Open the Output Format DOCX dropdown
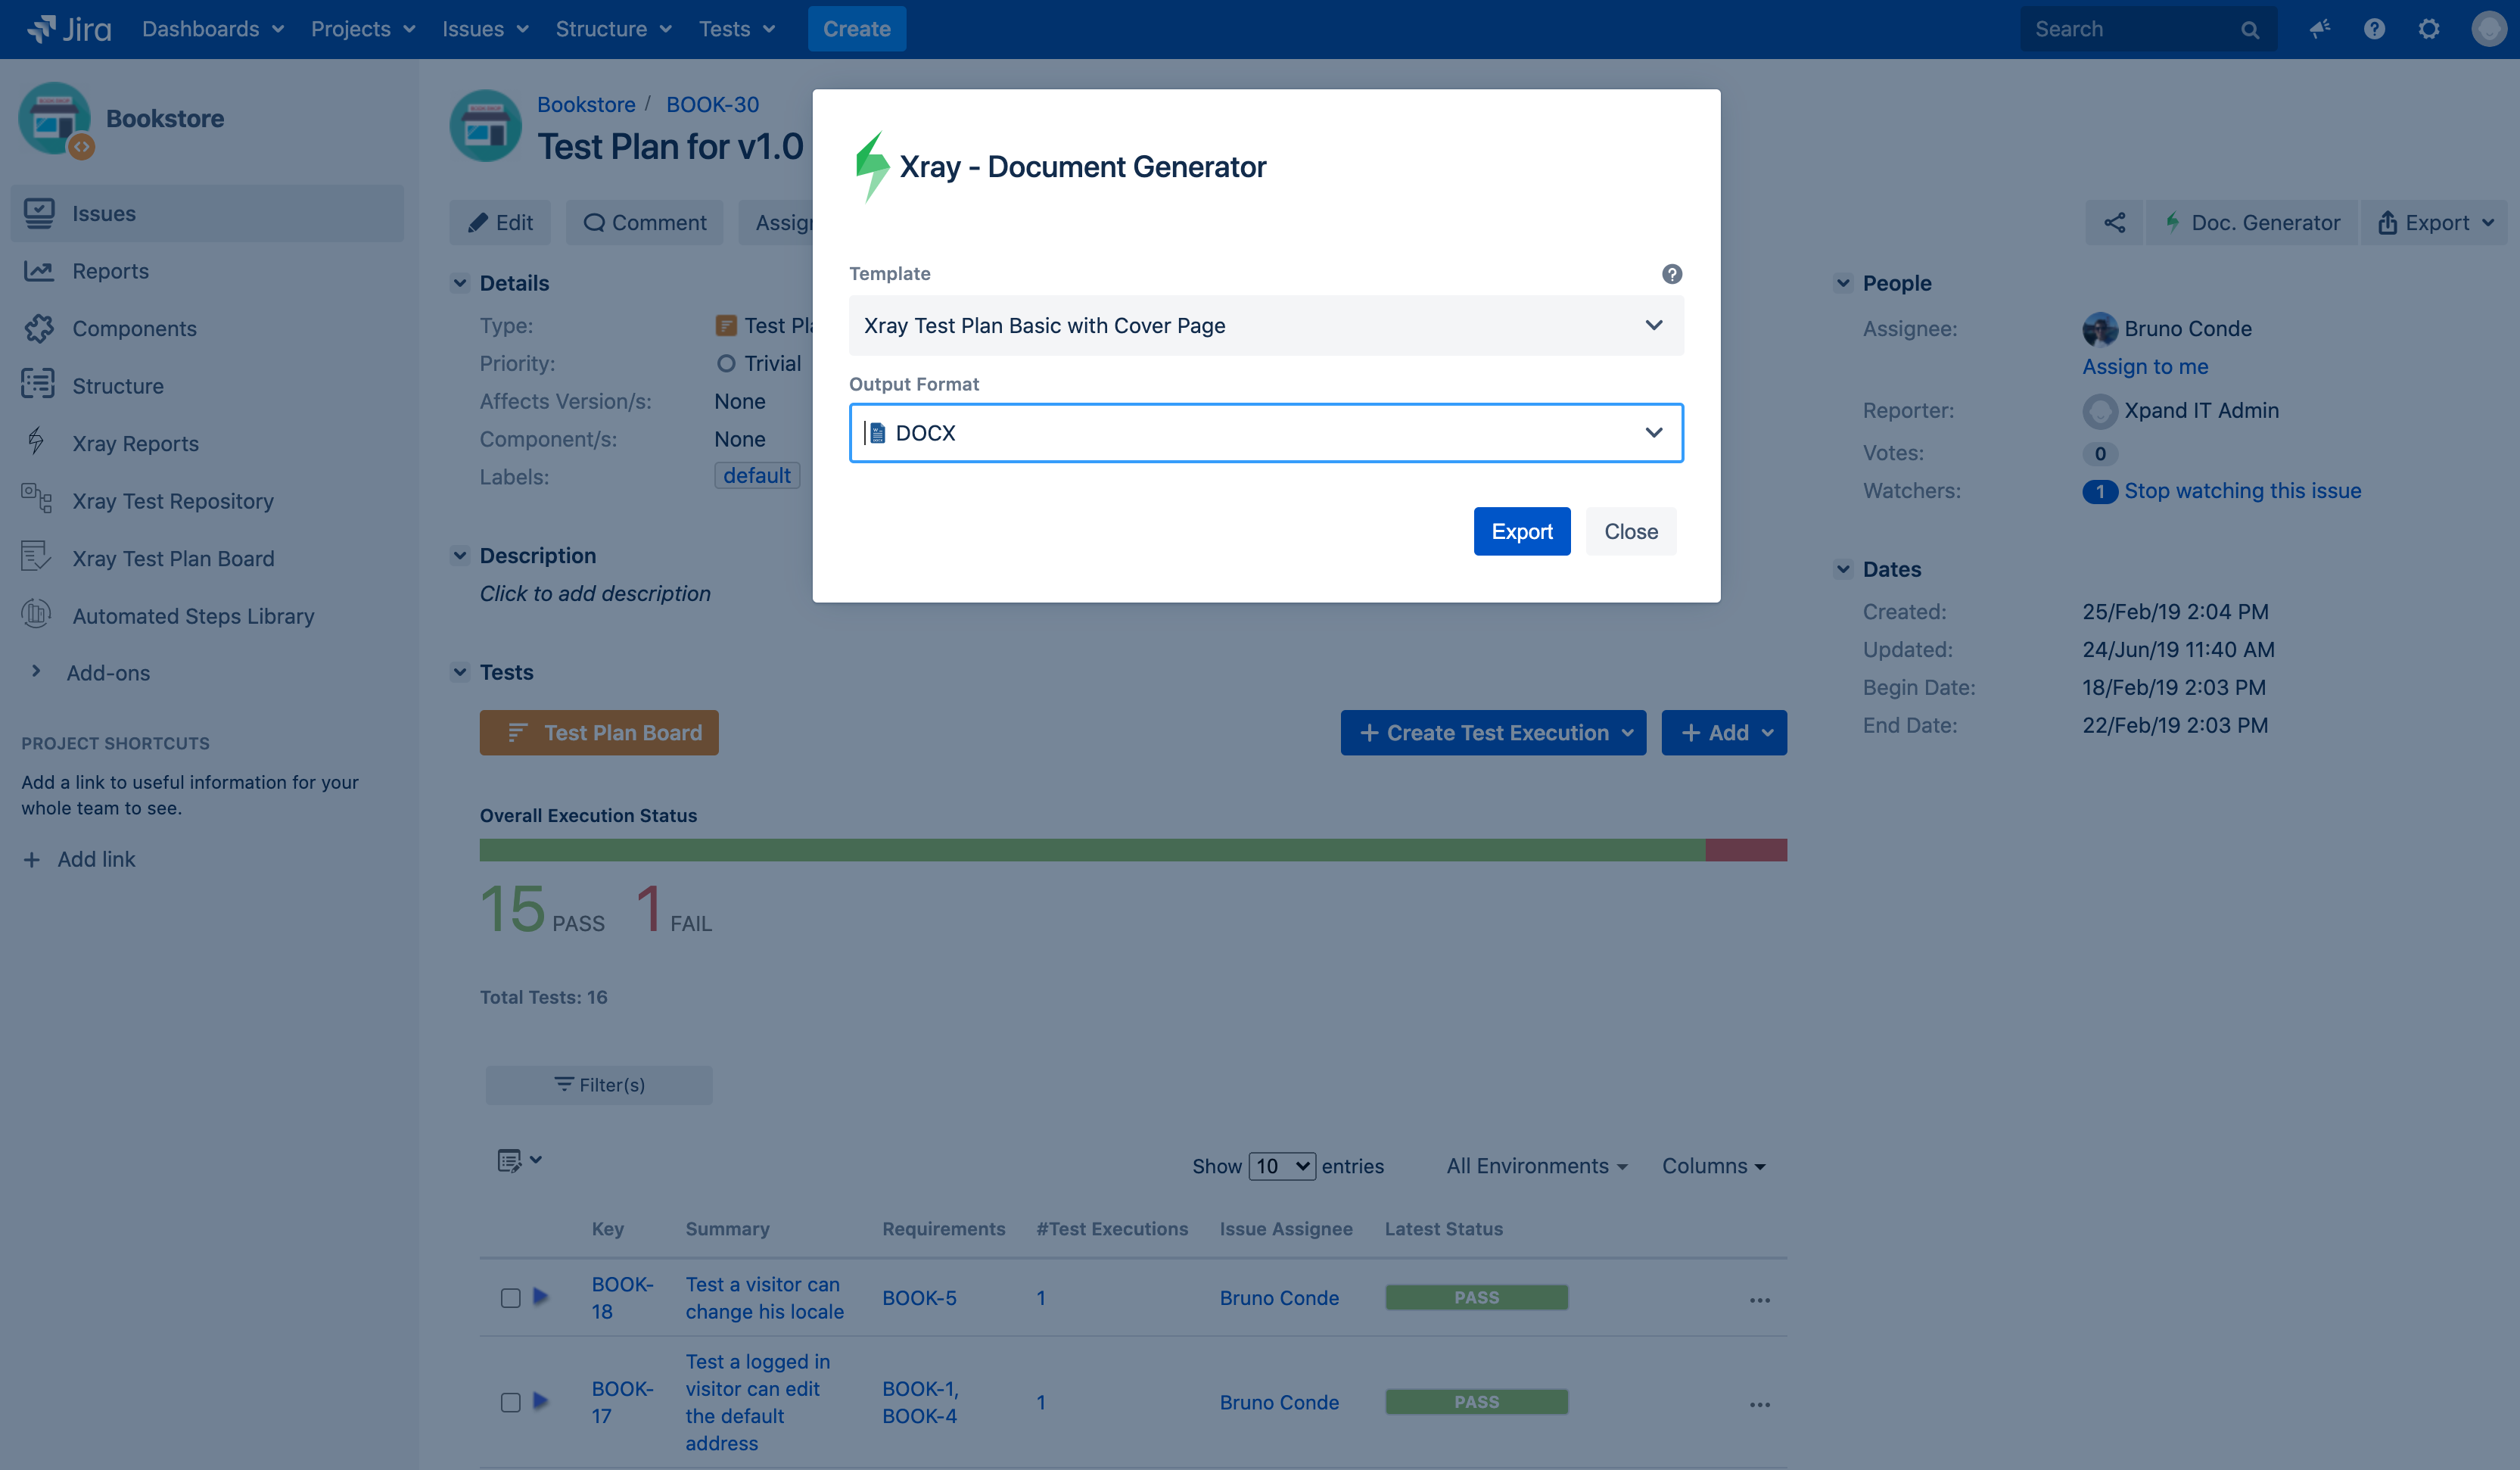The image size is (2520, 1470). click(x=1266, y=433)
